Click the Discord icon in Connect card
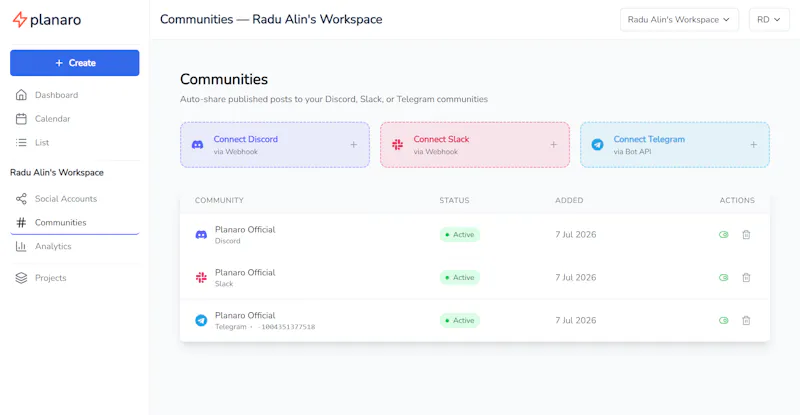The width and height of the screenshot is (800, 415). [x=197, y=145]
